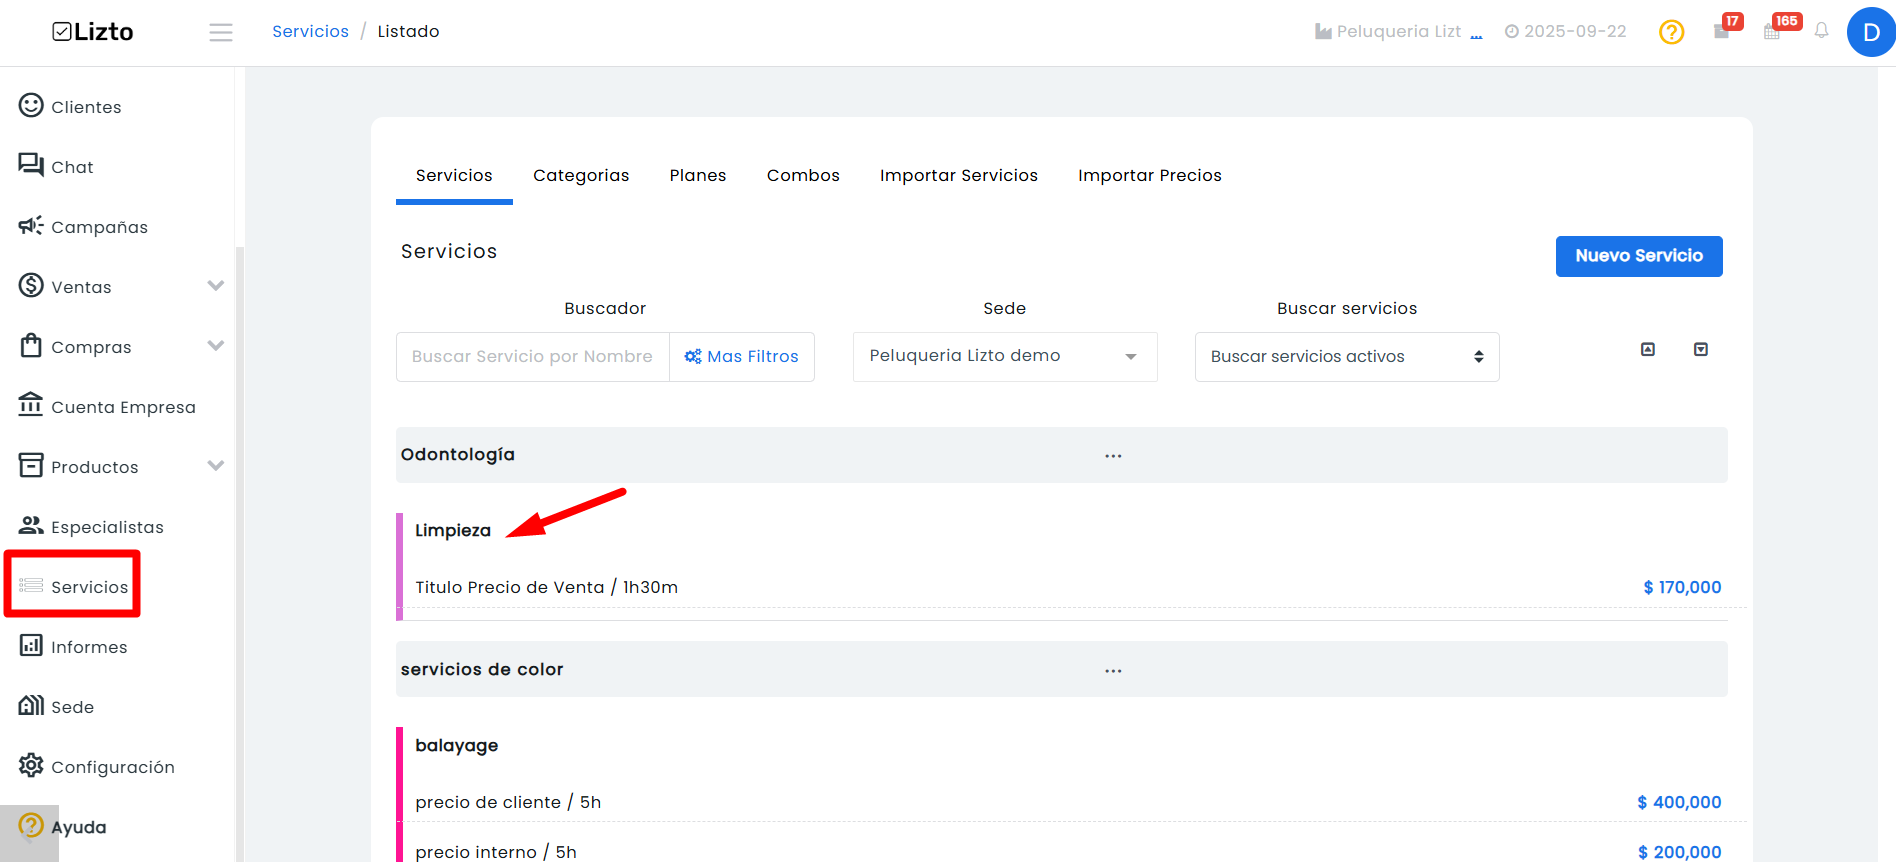1896x862 pixels.
Task: Open notifications bell icon
Action: (x=1821, y=31)
